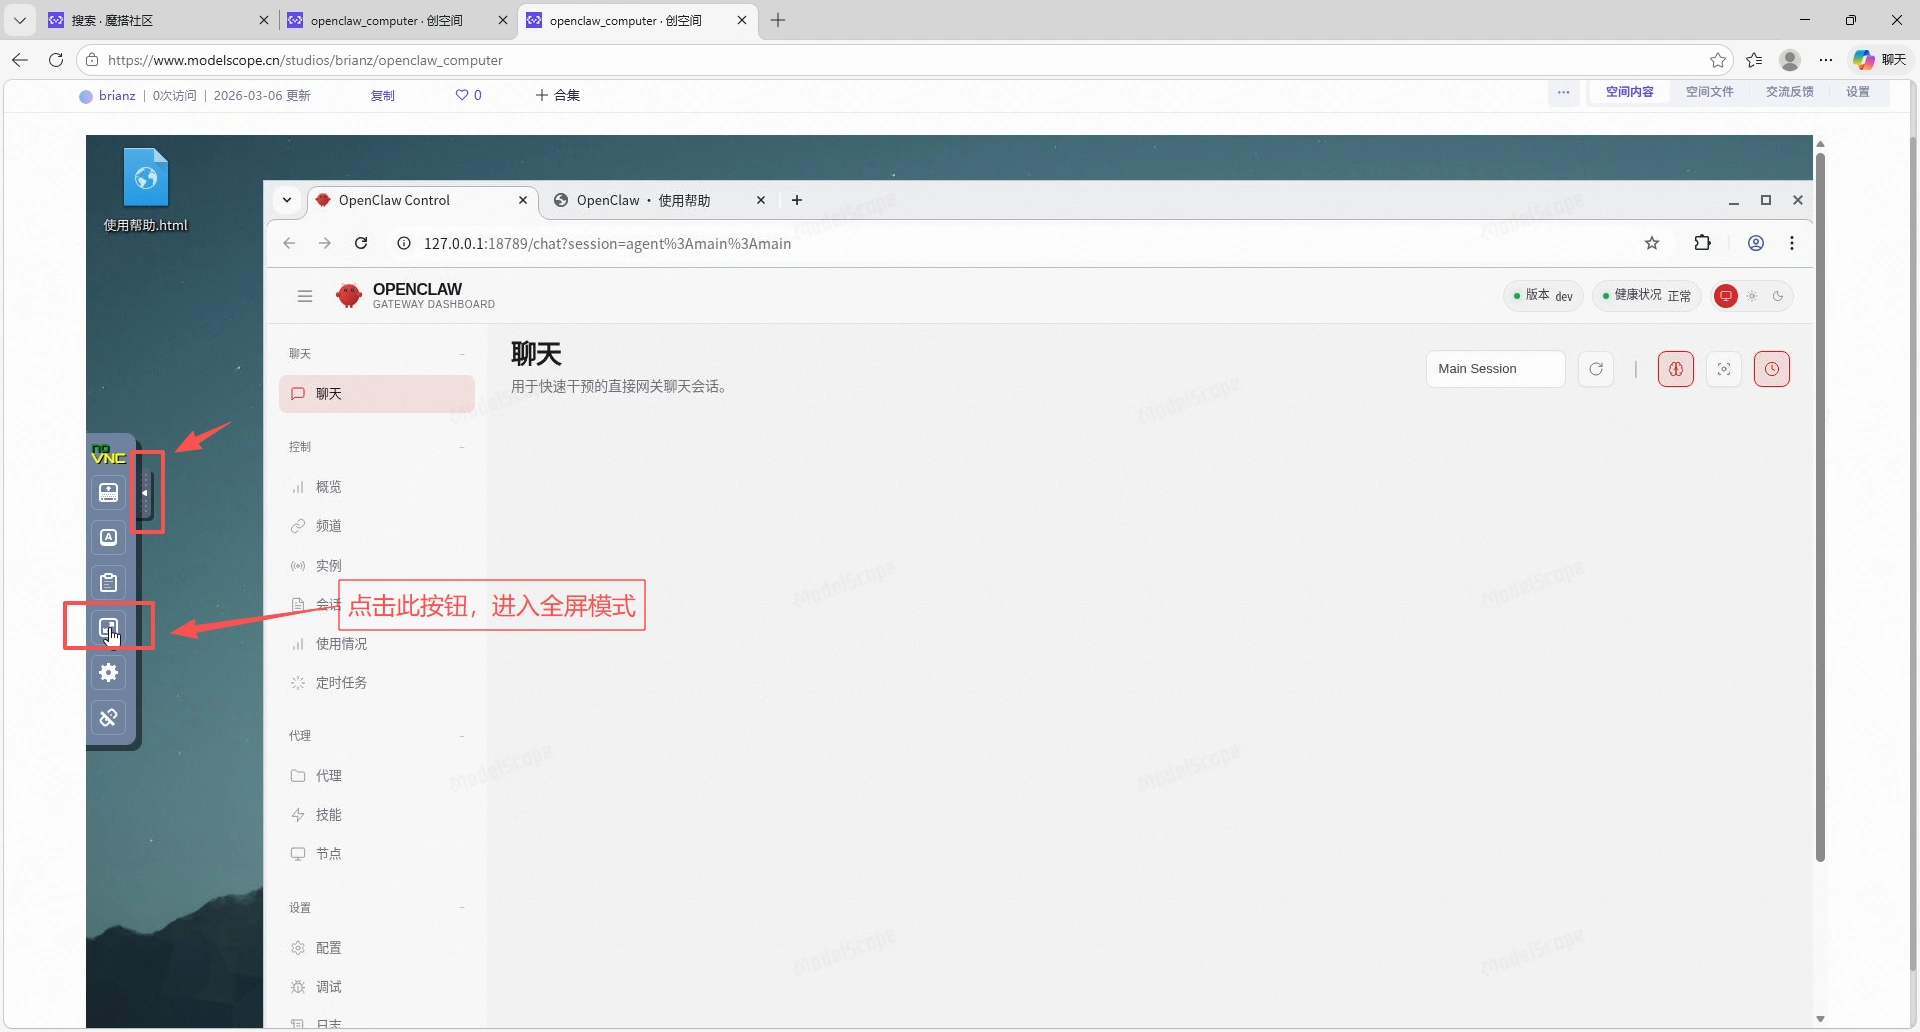Viewport: 1920px width, 1032px height.
Task: Click the OpenClaw red logo
Action: pos(349,296)
